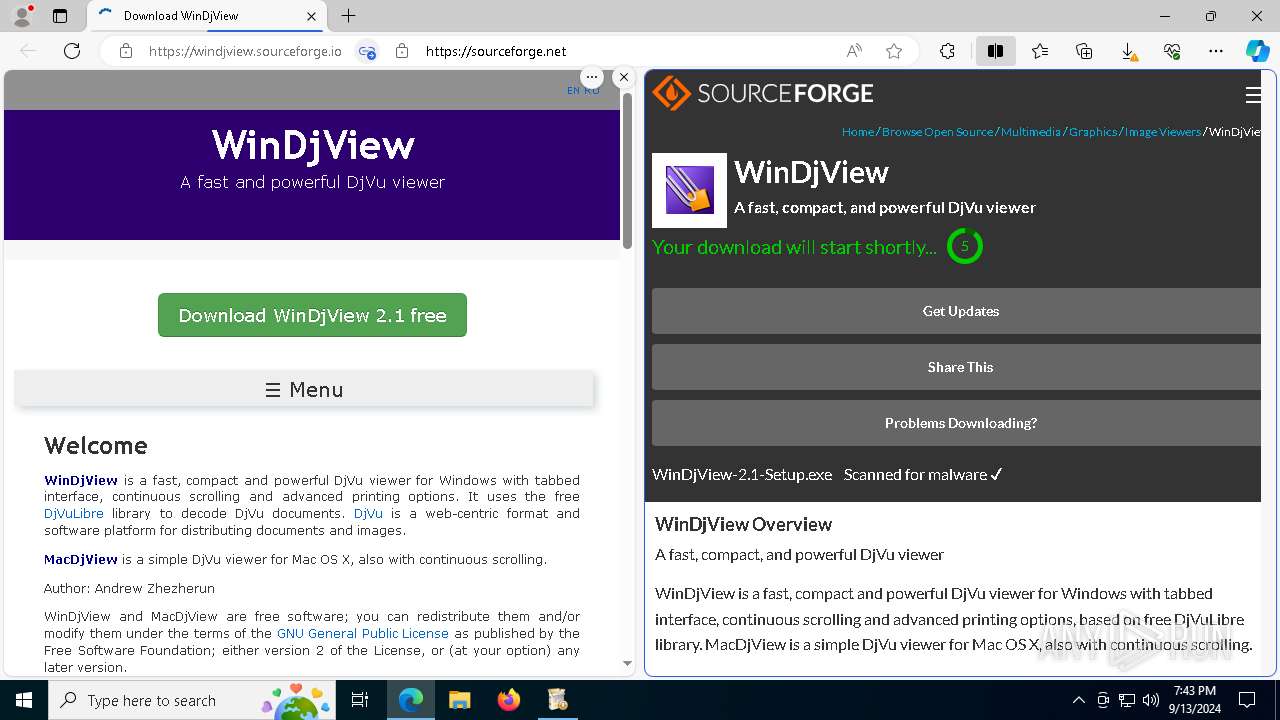1280x720 pixels.
Task: Open split pane more options ellipsis
Action: tap(592, 77)
